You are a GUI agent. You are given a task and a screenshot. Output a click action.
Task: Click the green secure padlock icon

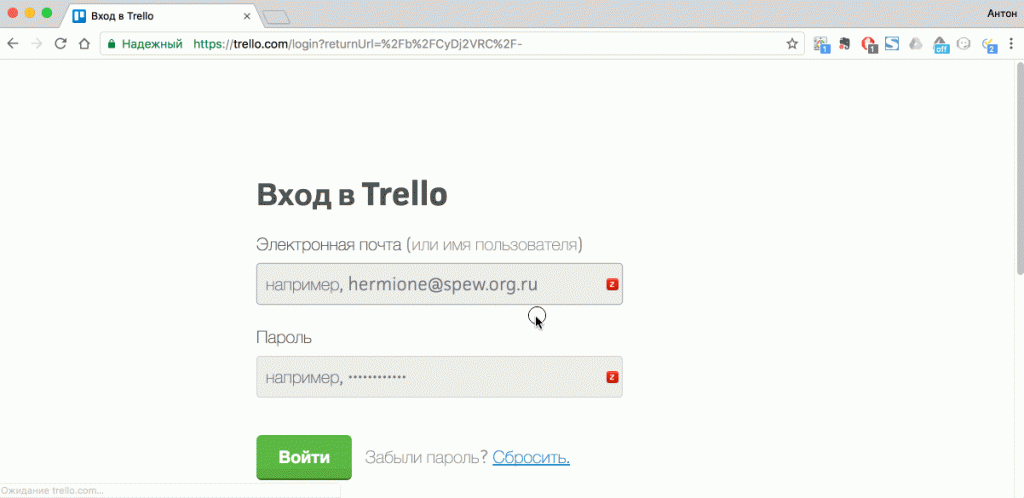point(112,44)
